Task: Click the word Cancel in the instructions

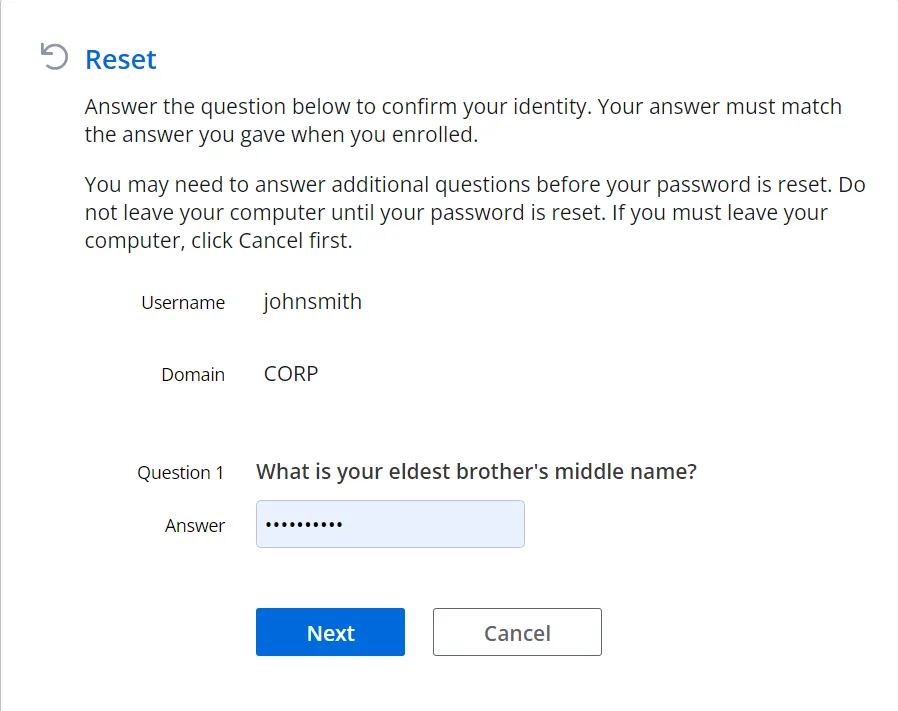Action: point(271,241)
